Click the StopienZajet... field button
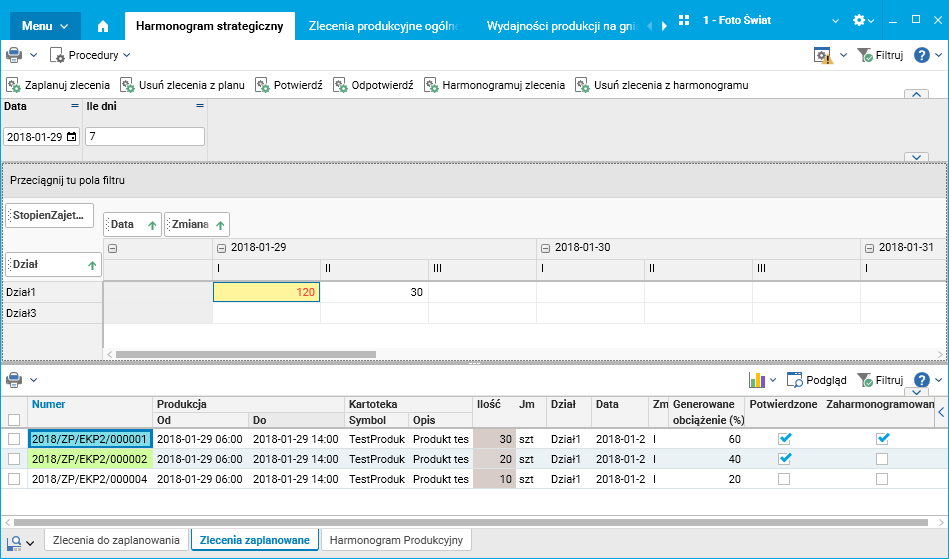949x559 pixels. pos(50,215)
